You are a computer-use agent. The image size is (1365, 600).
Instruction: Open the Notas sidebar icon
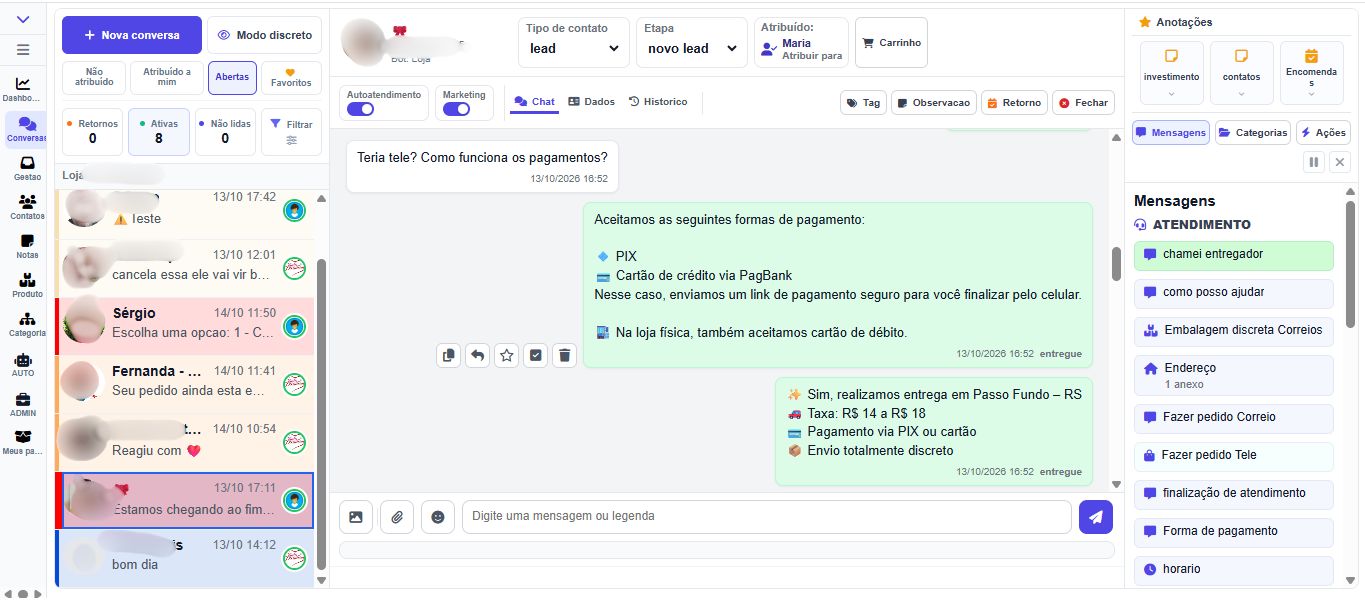[27, 246]
